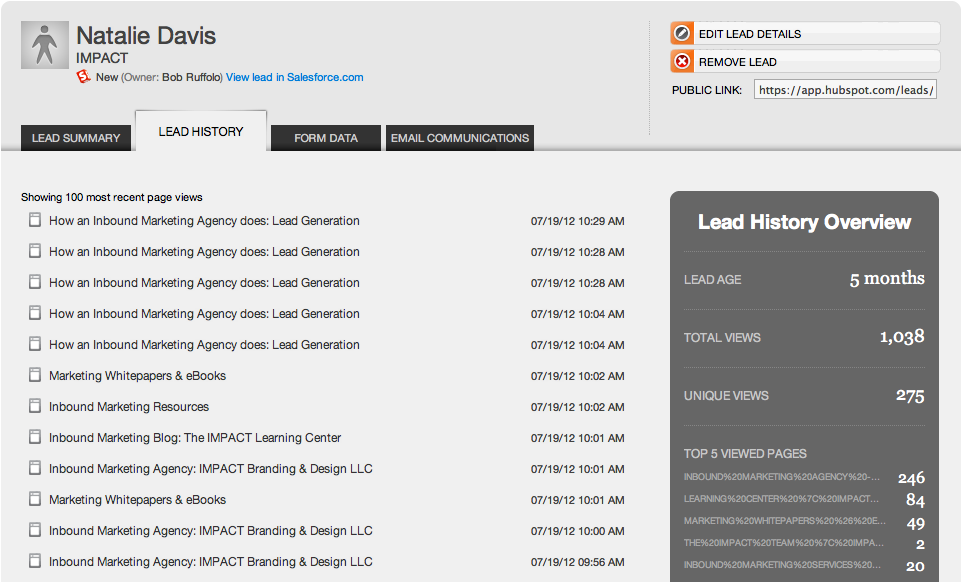Click the Public Link URL field
Viewport: 961px width, 582px height.
coord(845,90)
